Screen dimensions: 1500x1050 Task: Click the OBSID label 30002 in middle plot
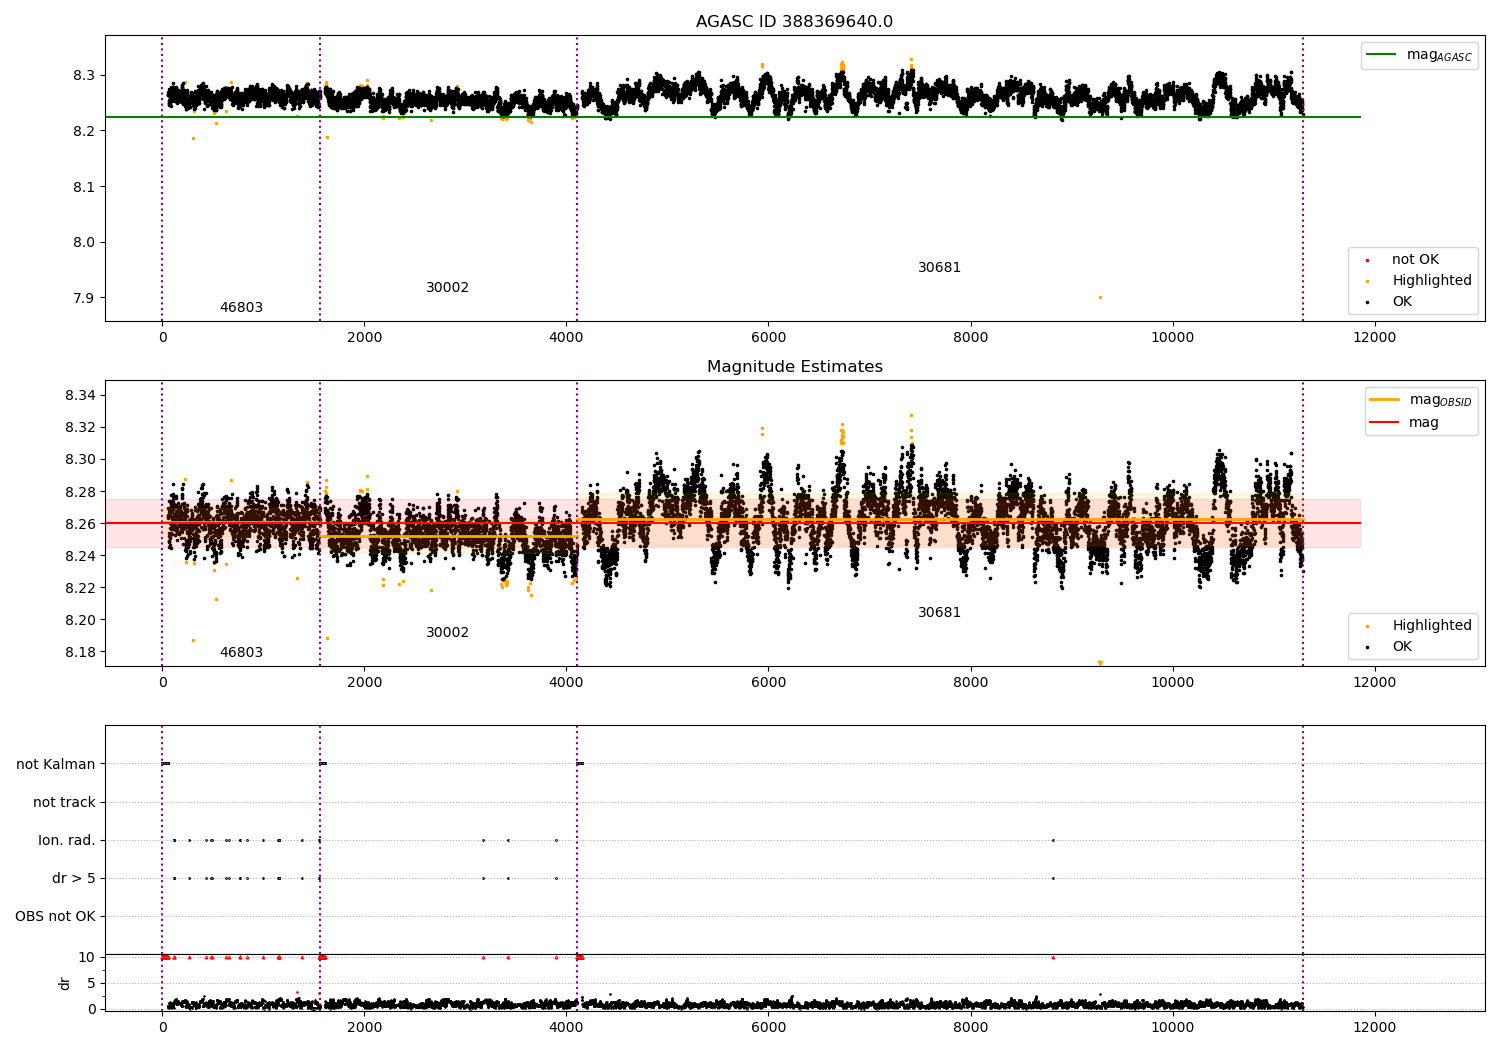(x=447, y=633)
